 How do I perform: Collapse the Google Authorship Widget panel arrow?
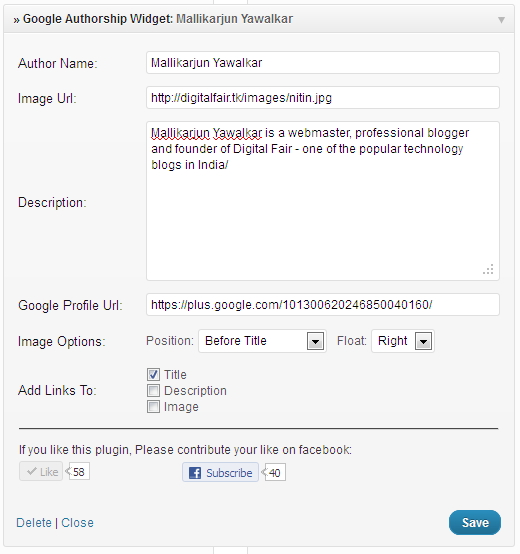point(501,20)
